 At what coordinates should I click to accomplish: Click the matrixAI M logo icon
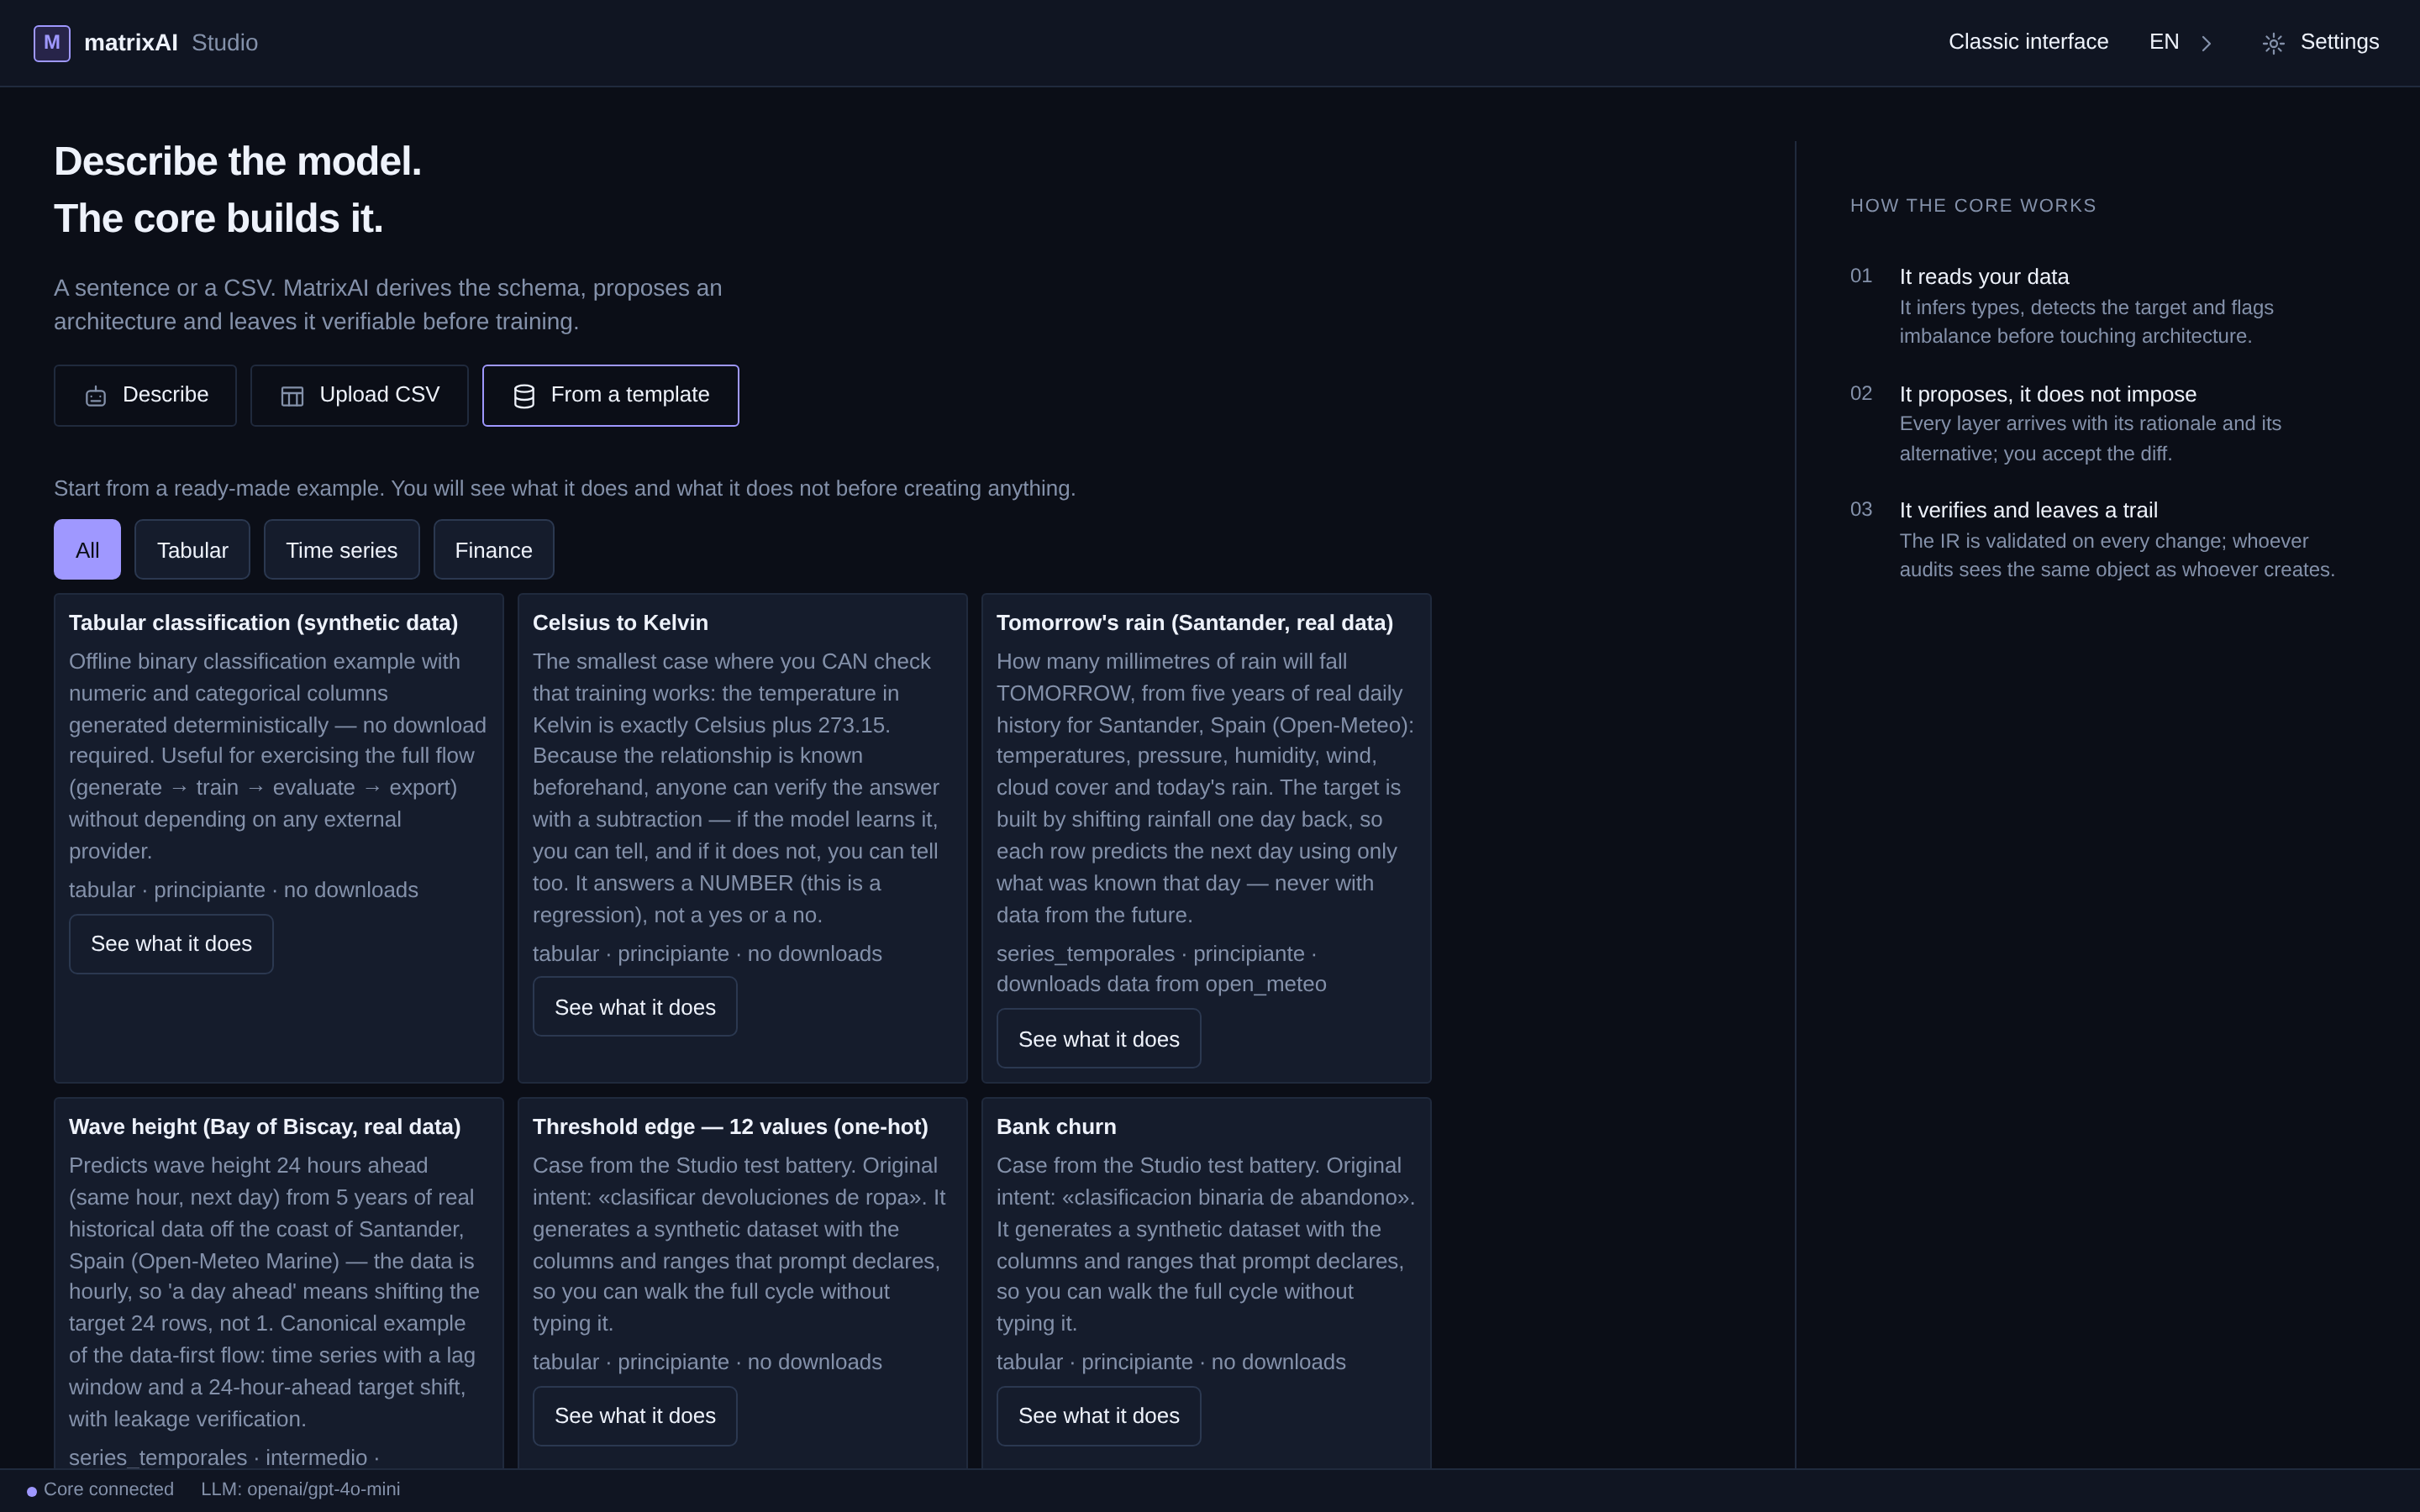click(52, 43)
